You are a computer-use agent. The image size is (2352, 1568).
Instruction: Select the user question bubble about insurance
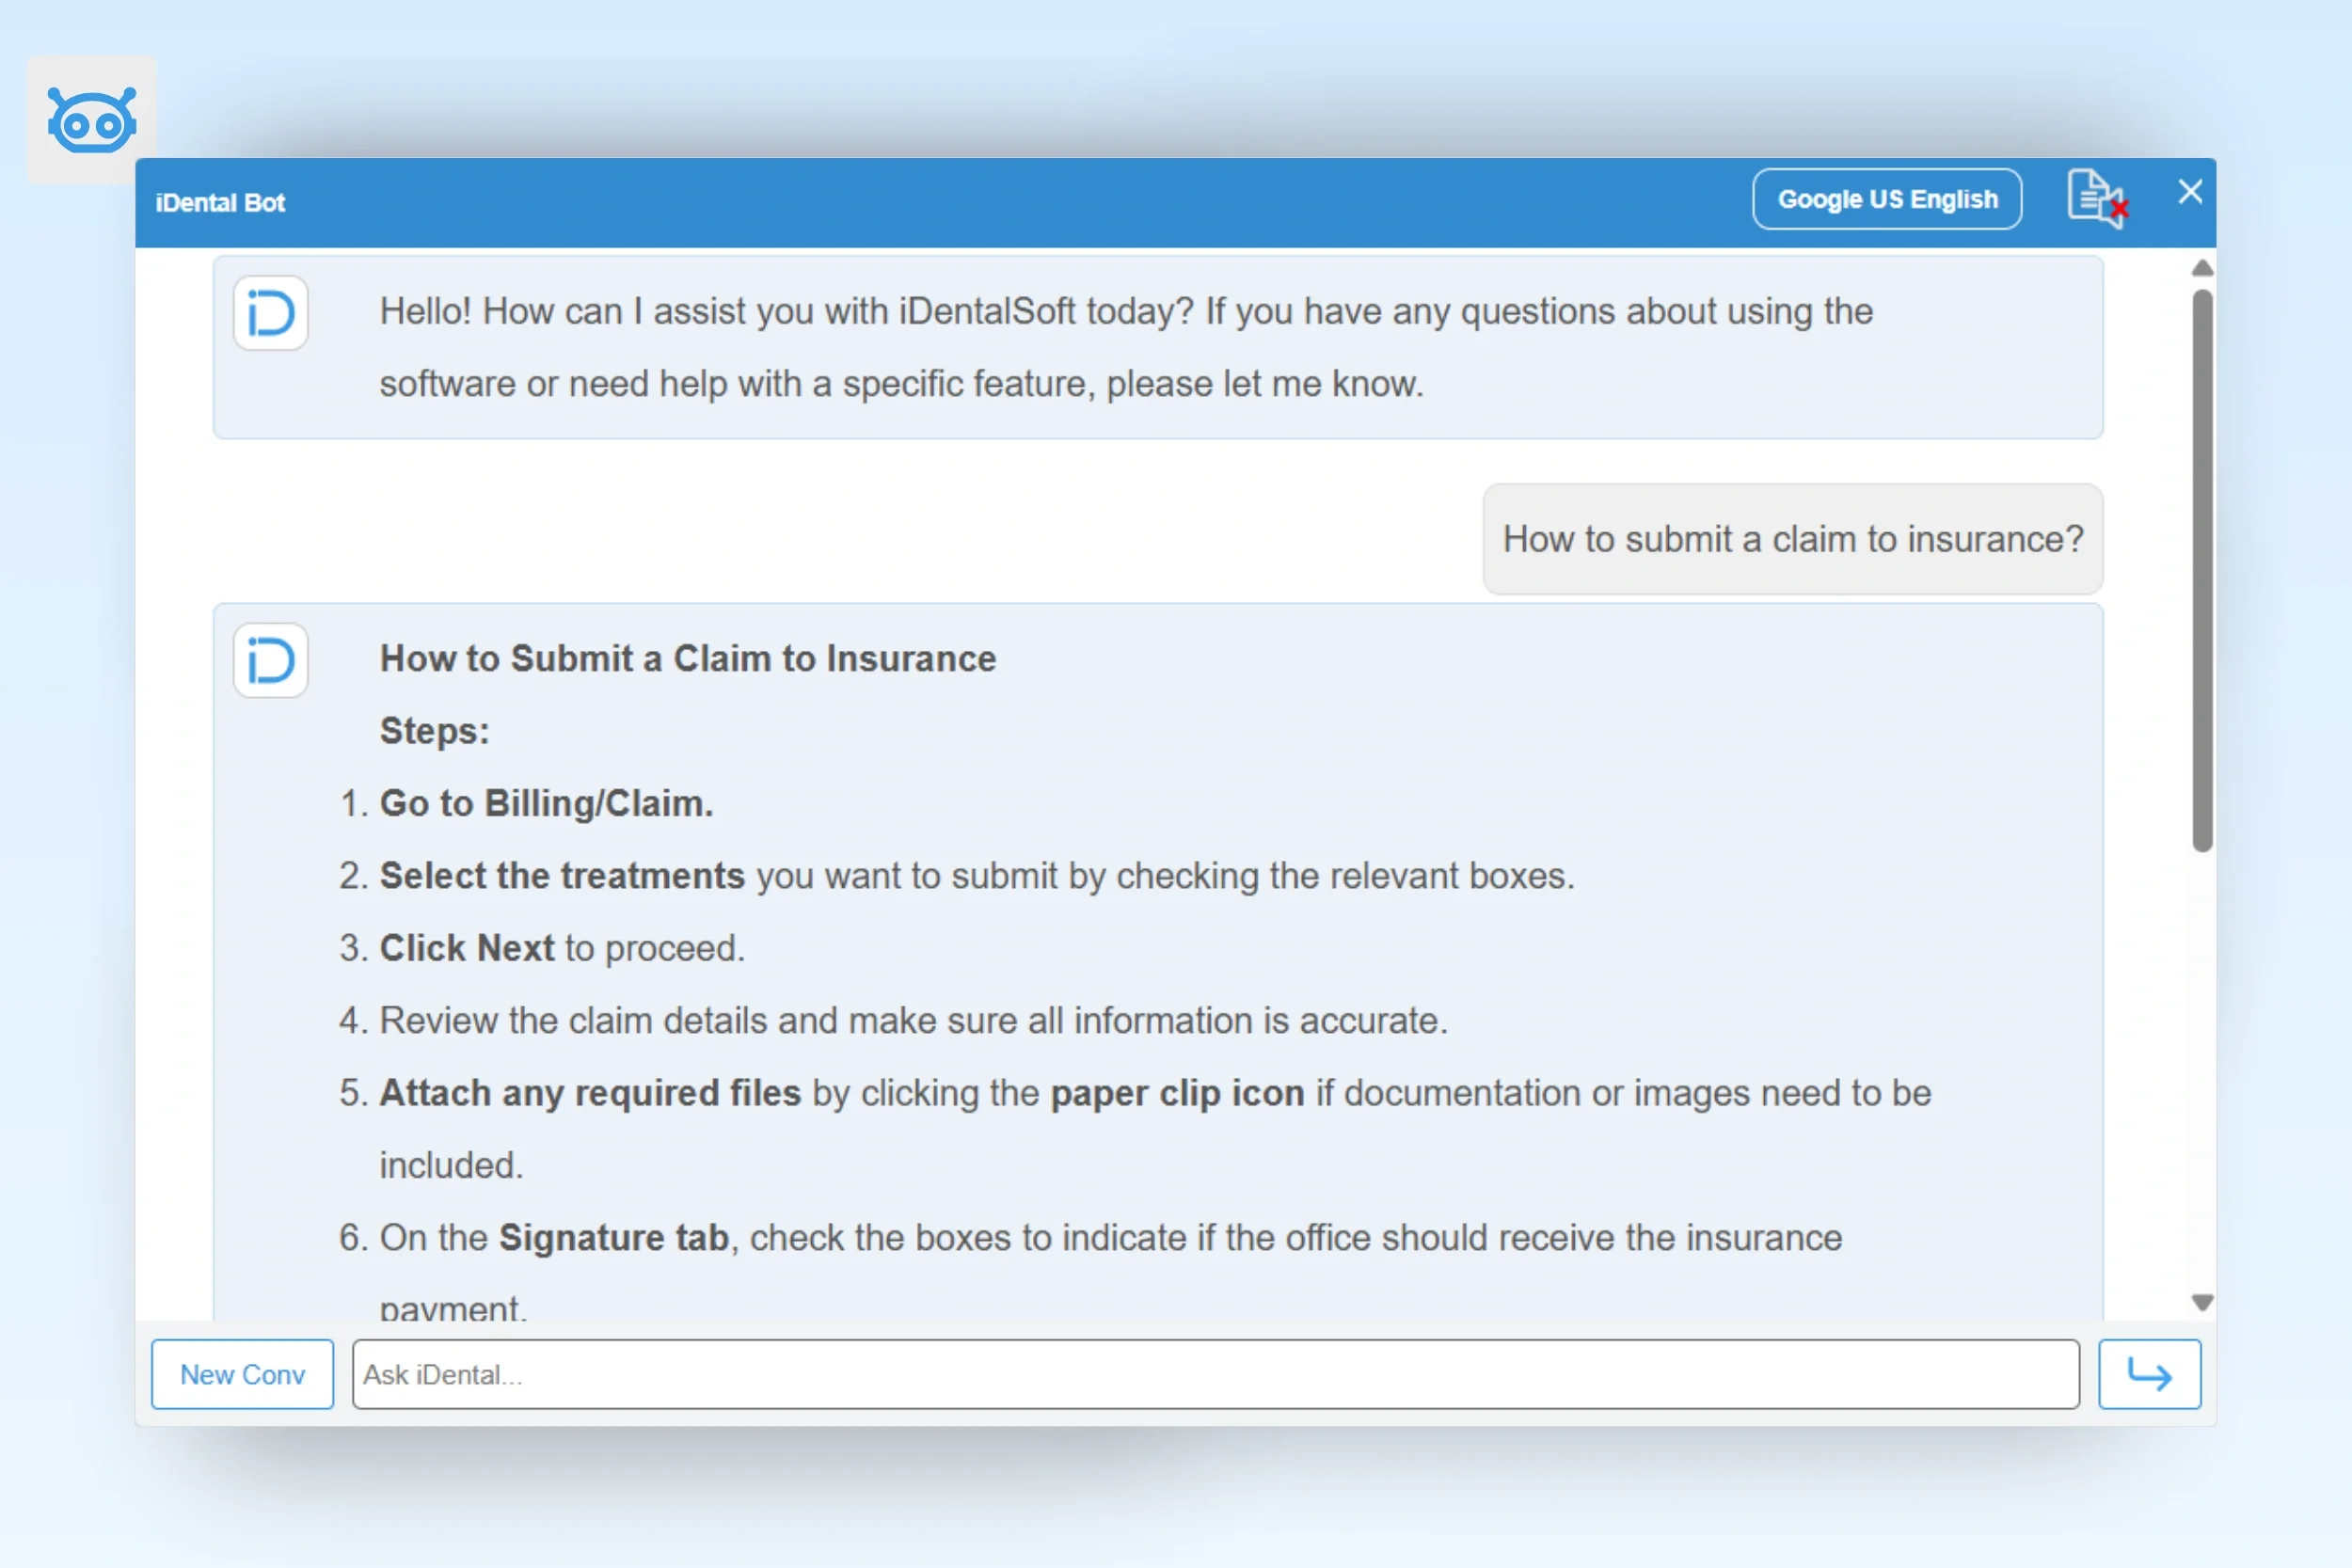1792,539
